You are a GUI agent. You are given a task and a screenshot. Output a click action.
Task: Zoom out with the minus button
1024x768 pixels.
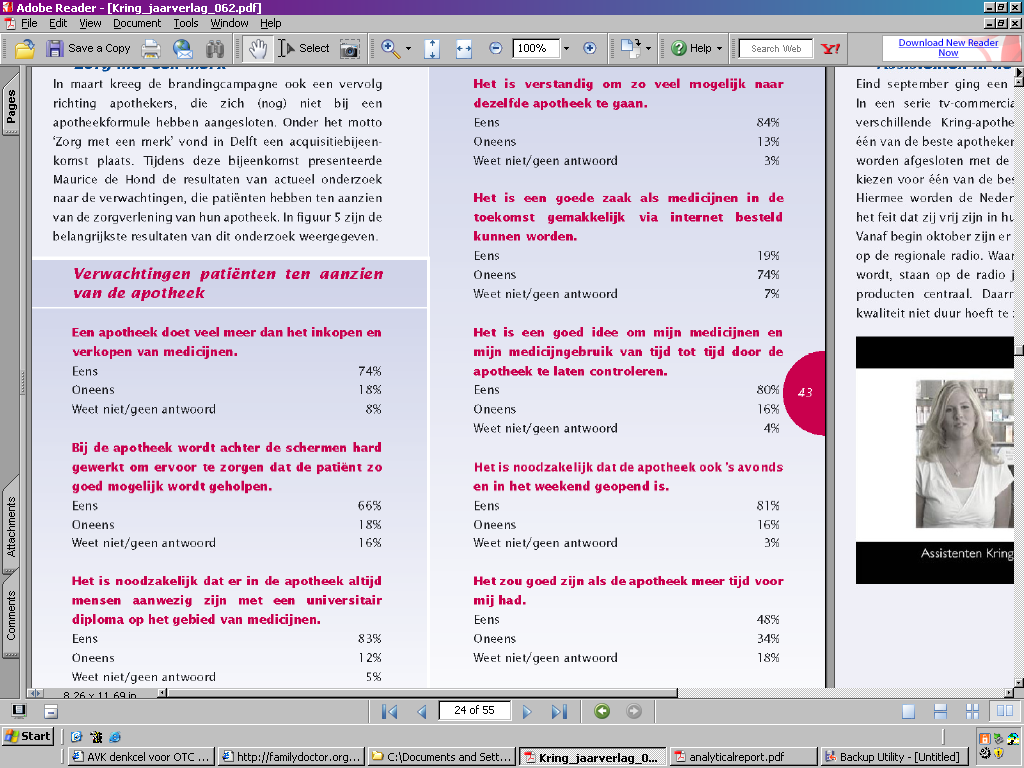(496, 48)
